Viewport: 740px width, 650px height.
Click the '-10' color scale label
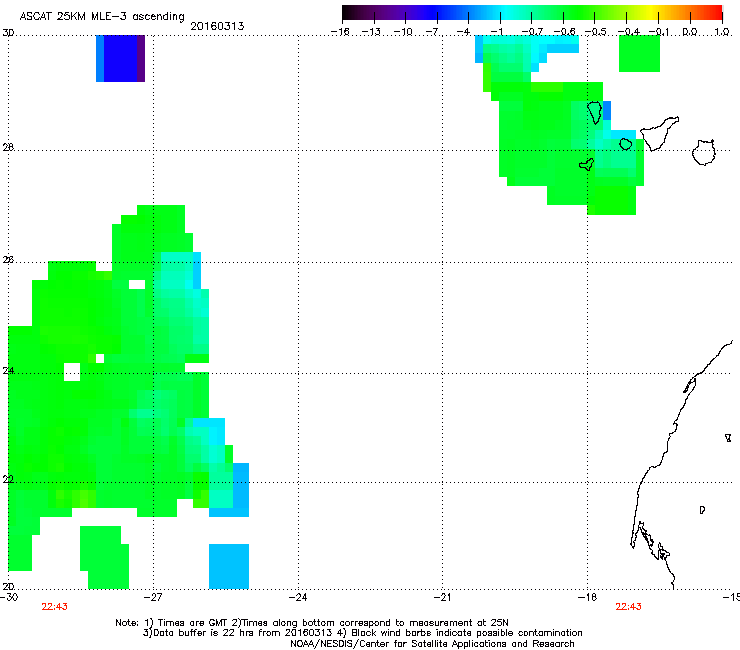pos(403,32)
